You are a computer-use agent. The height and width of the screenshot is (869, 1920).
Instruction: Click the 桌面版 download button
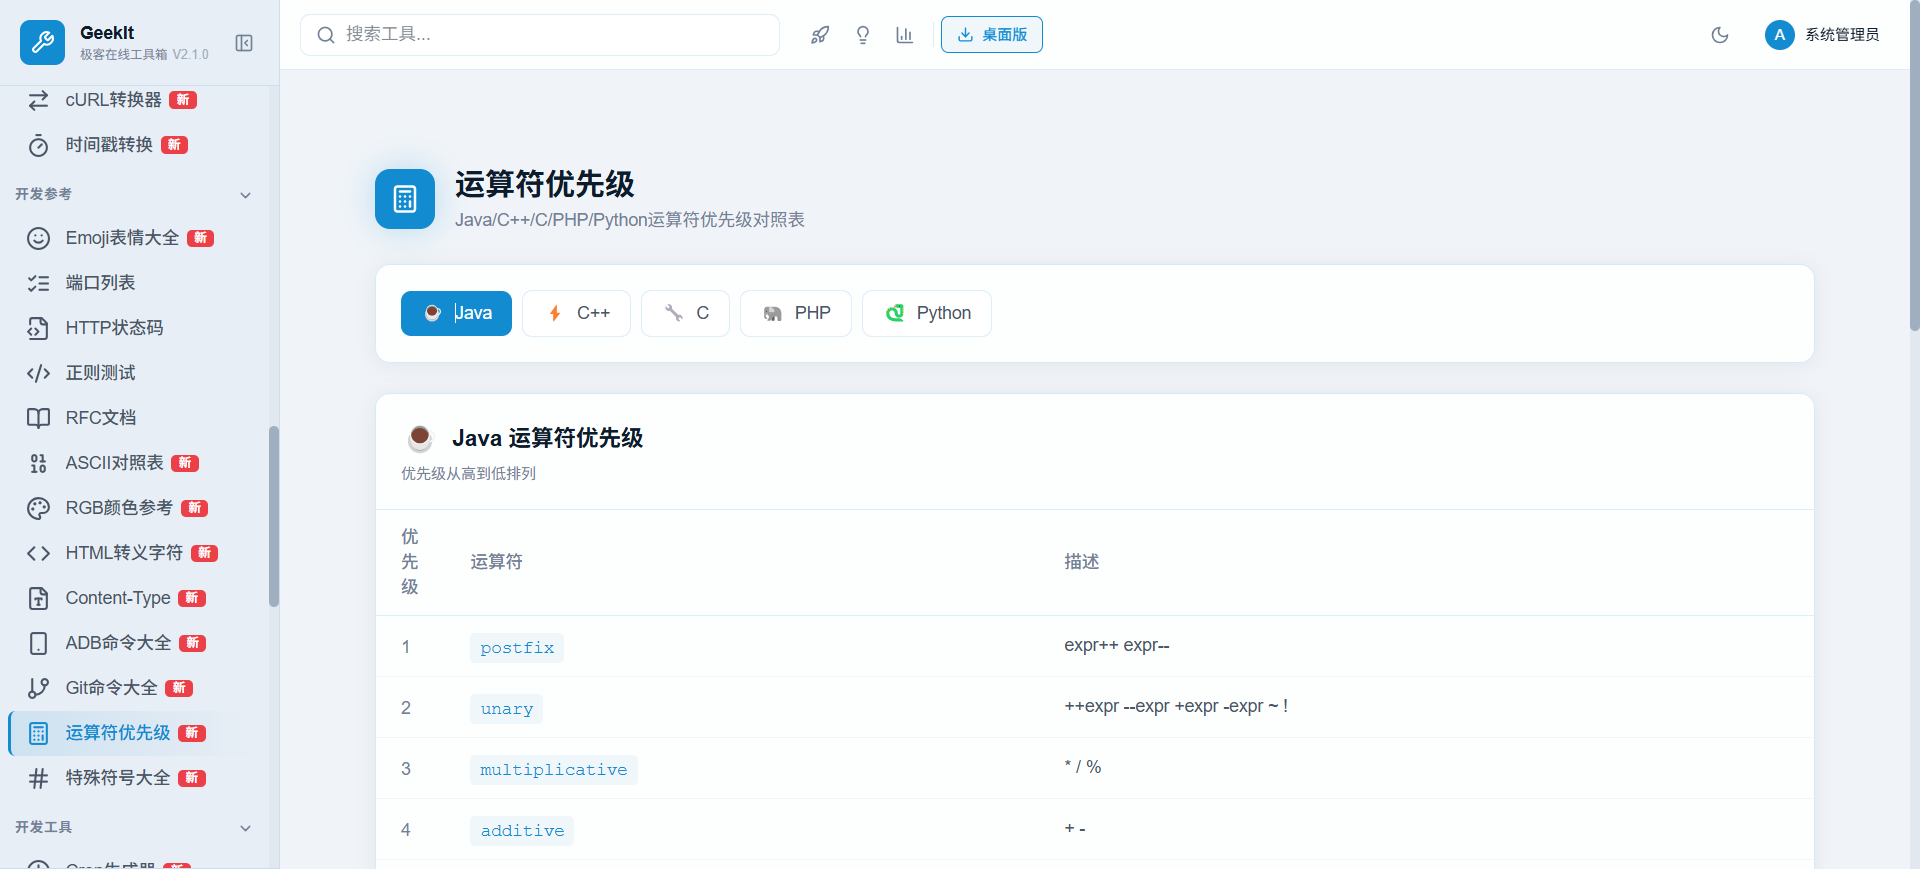point(991,35)
